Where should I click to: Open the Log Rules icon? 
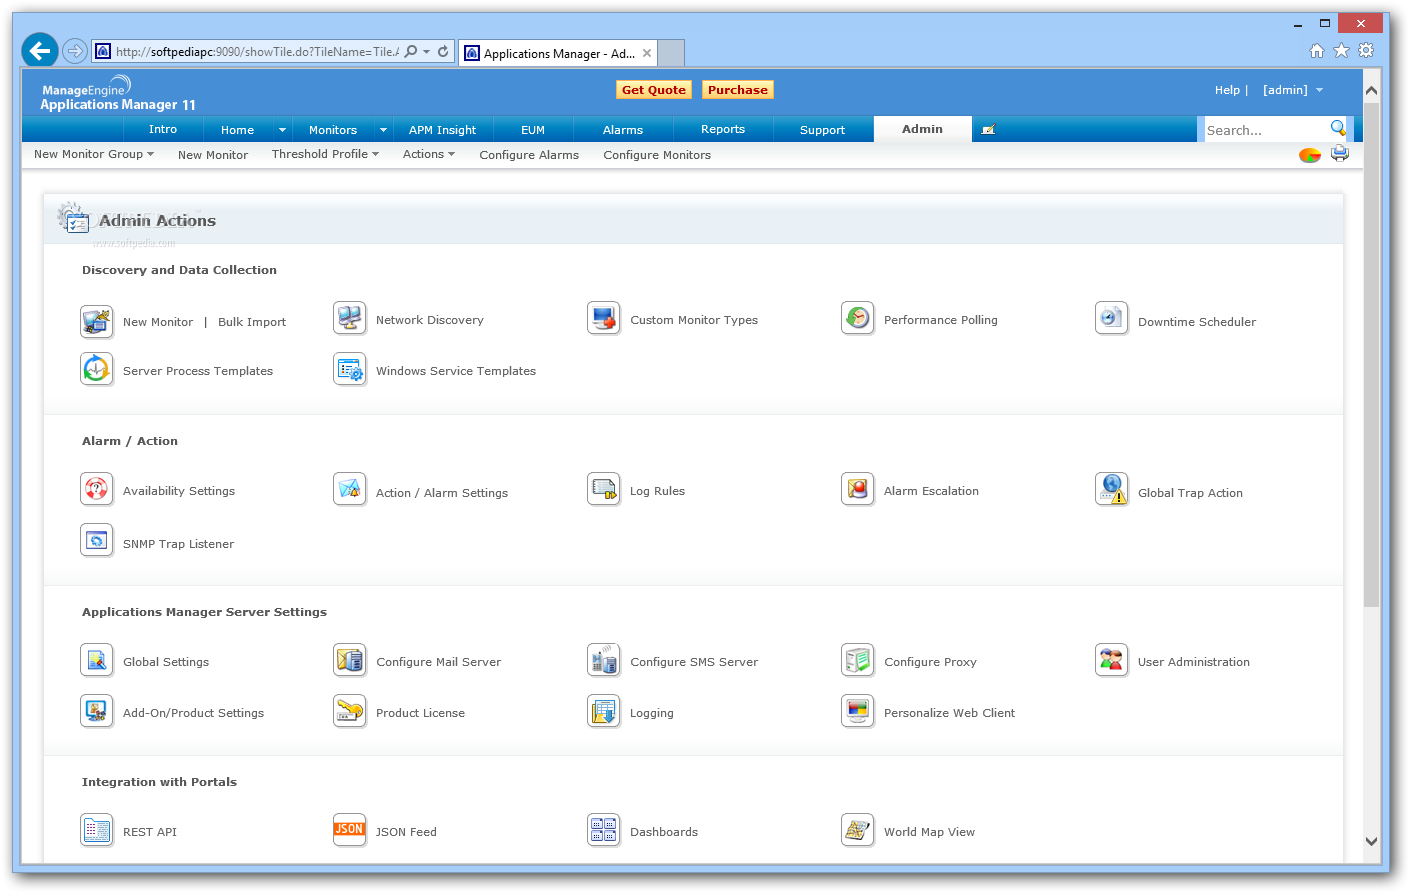pyautogui.click(x=604, y=490)
